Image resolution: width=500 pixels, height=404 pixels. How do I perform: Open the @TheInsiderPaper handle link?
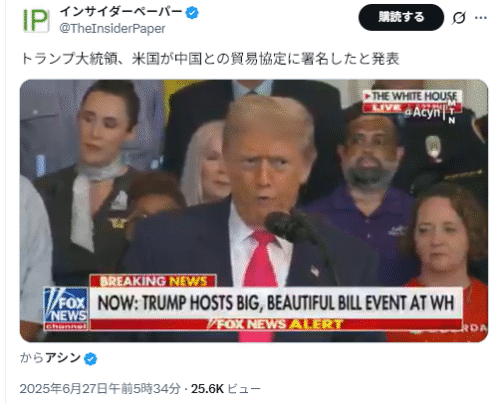pyautogui.click(x=112, y=29)
